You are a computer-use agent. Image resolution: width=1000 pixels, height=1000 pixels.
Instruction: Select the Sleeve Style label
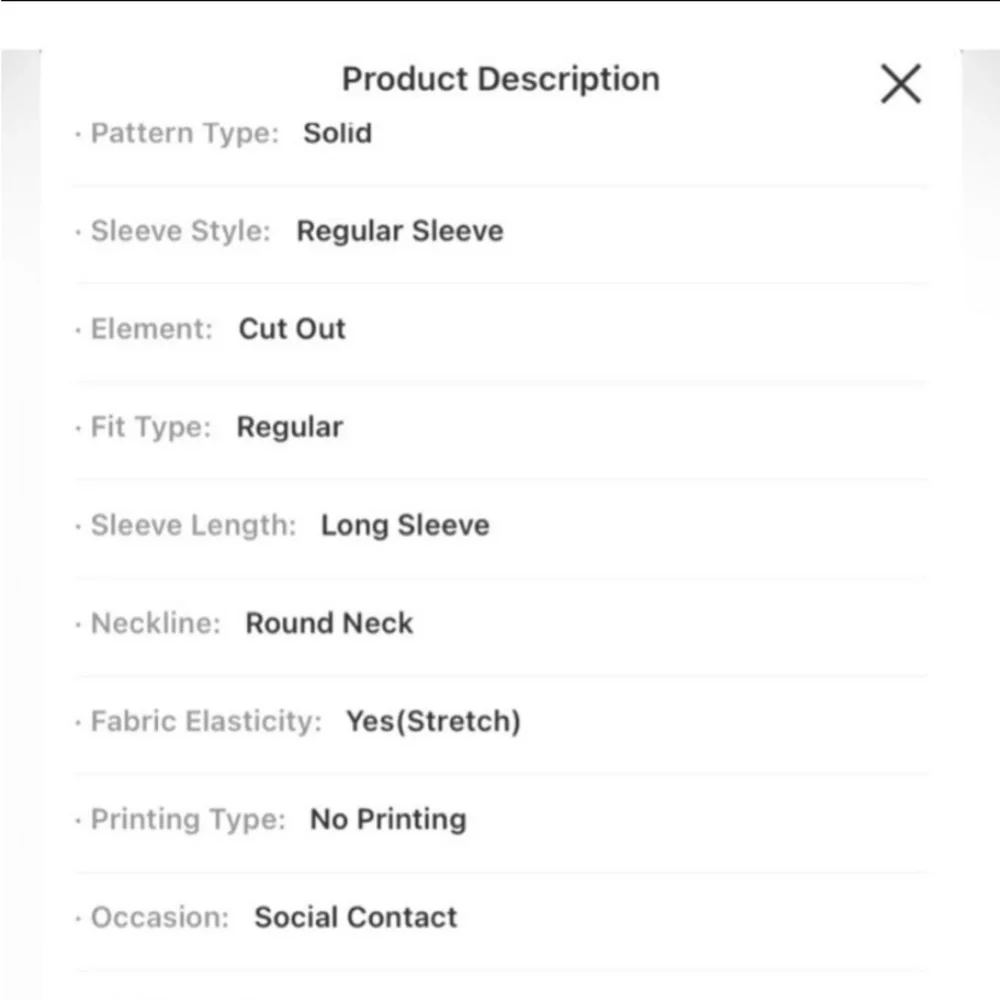tap(181, 231)
